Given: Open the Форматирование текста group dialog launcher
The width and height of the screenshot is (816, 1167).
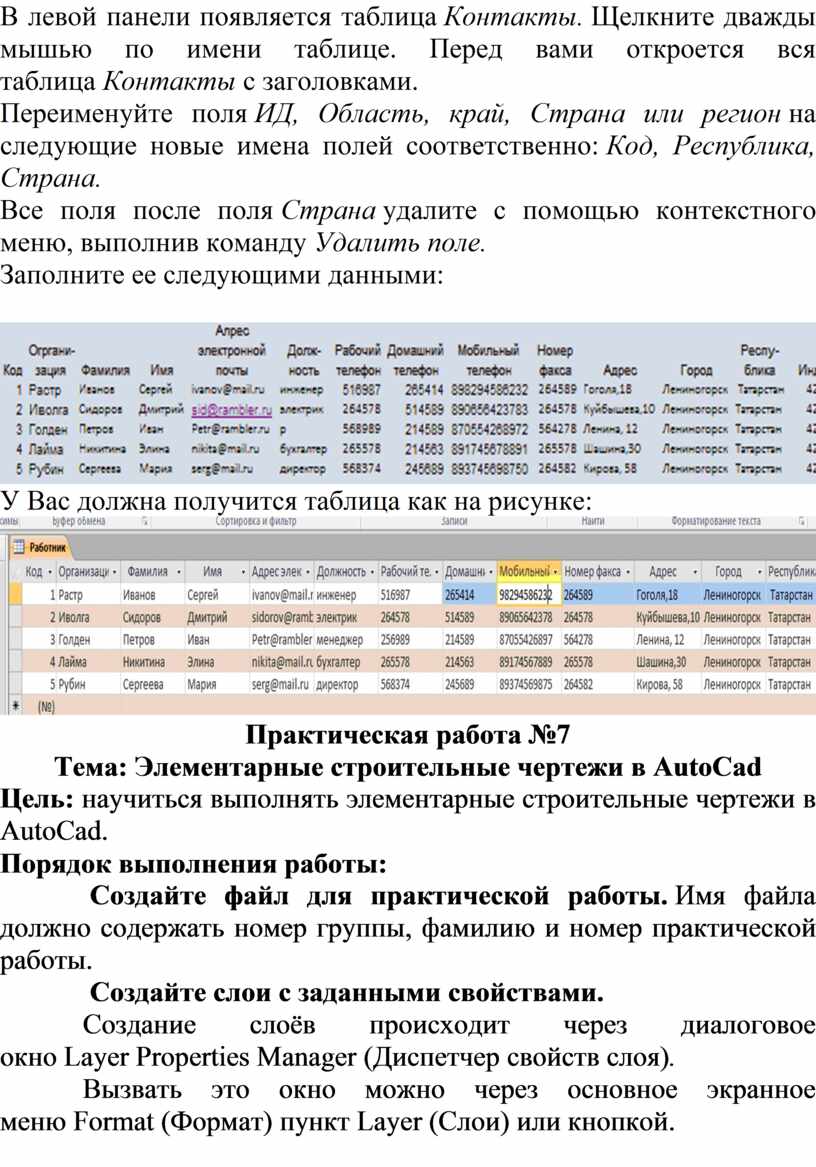Looking at the screenshot, I should 802,522.
